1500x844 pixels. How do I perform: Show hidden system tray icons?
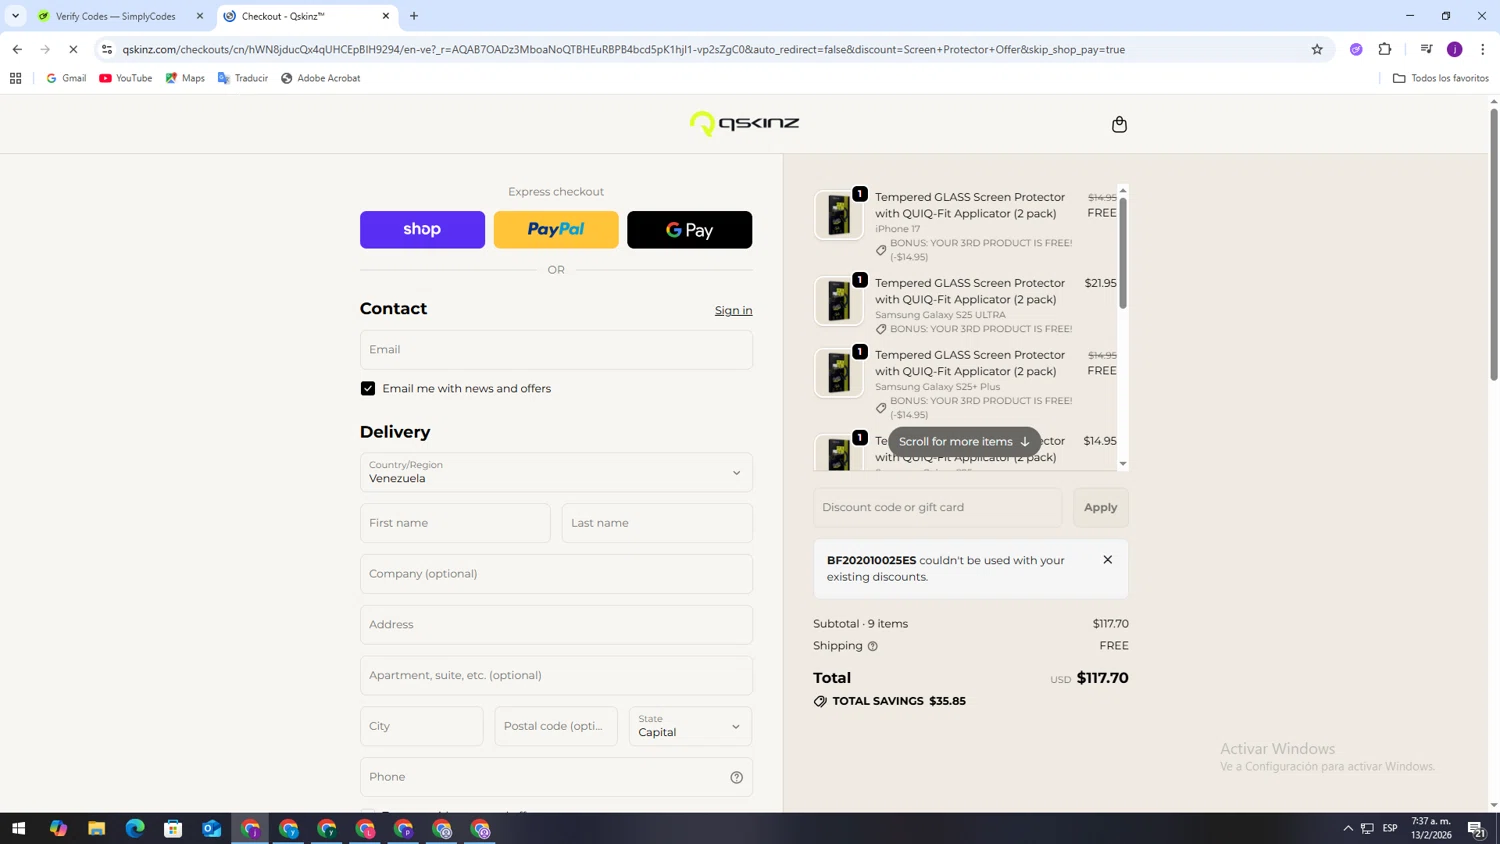click(1348, 828)
